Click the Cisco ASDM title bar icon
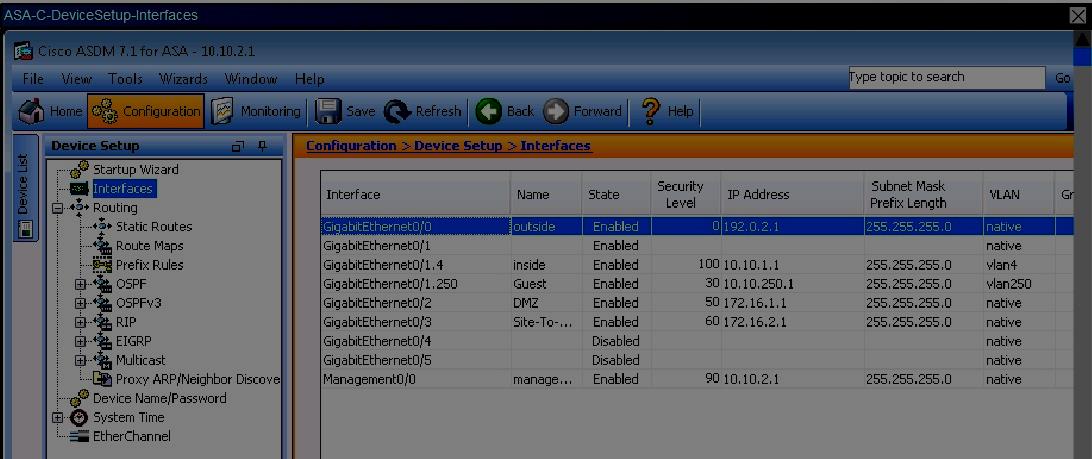1092x459 pixels. pos(24,52)
